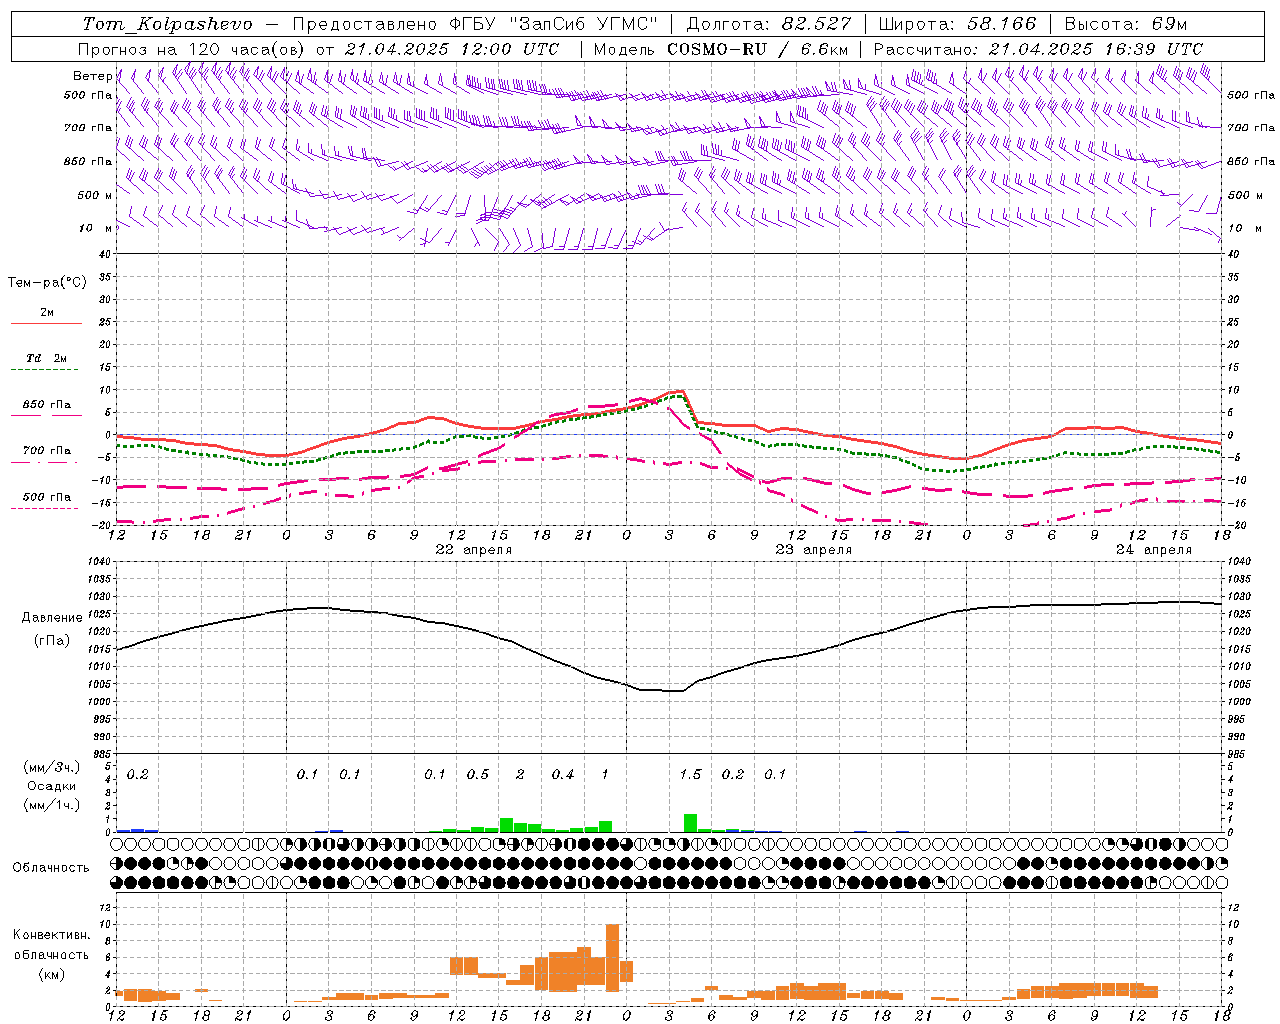Click the 700 гПа temperature legend entry
1280x1024 pixels.
coord(46,450)
